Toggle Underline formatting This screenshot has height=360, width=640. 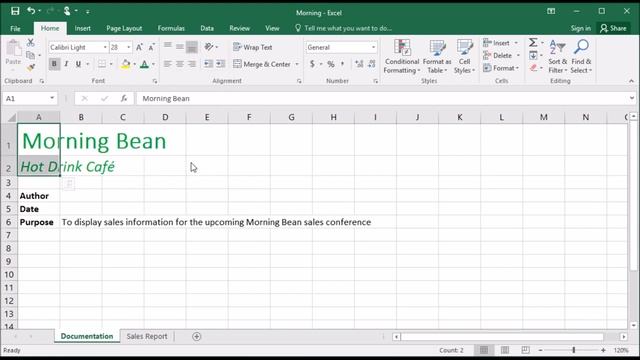(x=78, y=64)
